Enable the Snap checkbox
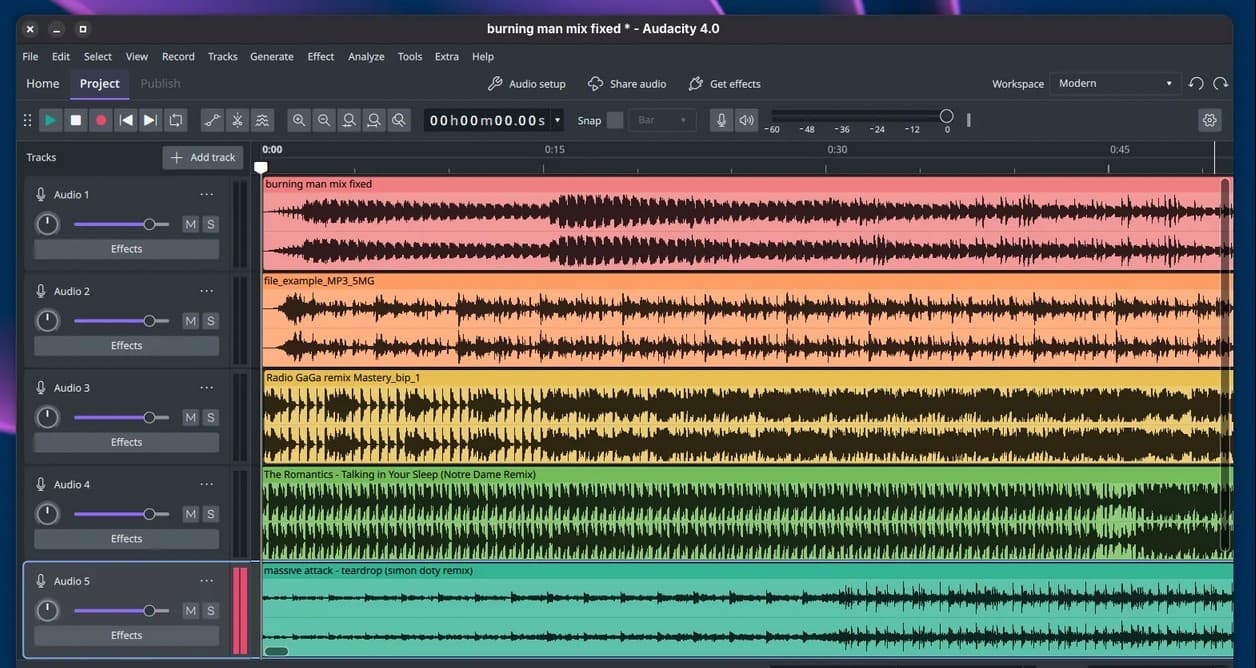This screenshot has height=668, width=1256. click(615, 120)
